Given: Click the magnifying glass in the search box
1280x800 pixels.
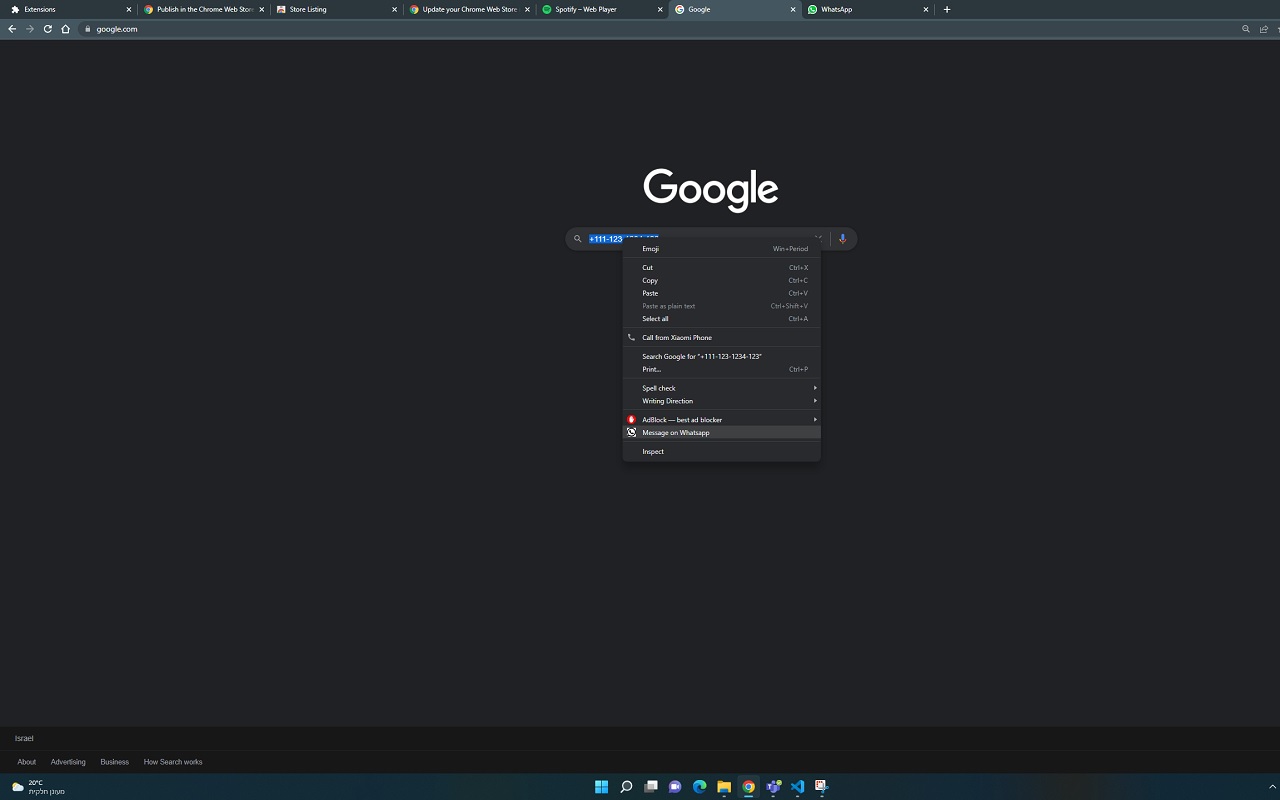Looking at the screenshot, I should pyautogui.click(x=577, y=238).
